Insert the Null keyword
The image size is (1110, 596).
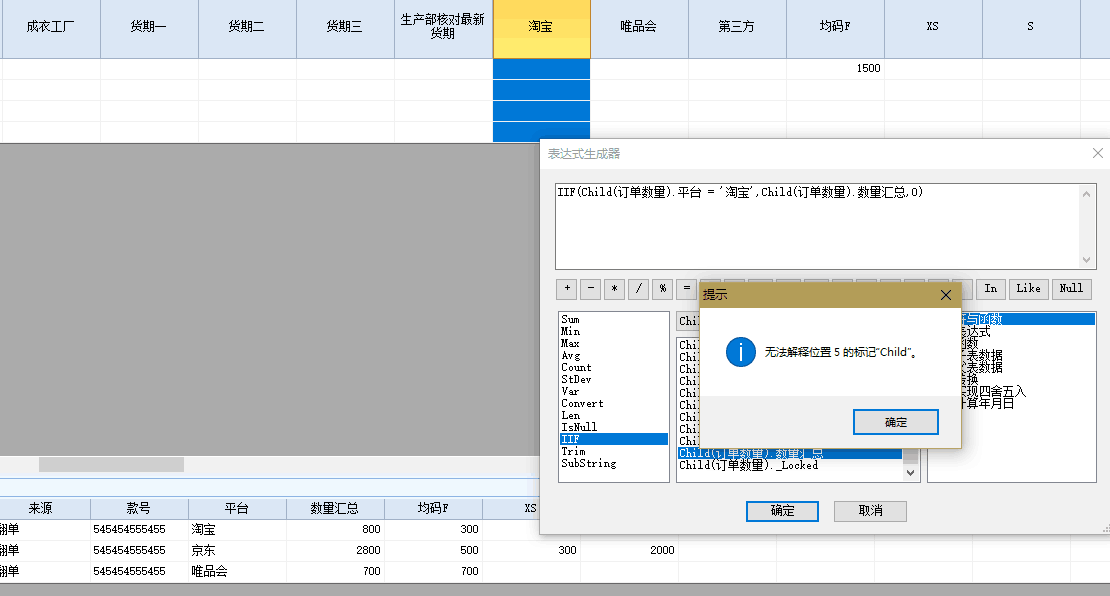tap(1071, 289)
